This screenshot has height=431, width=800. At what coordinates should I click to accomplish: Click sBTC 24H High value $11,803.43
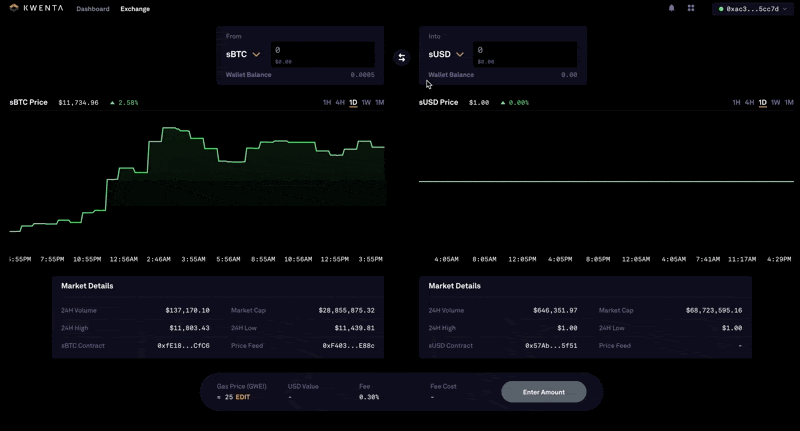click(189, 328)
